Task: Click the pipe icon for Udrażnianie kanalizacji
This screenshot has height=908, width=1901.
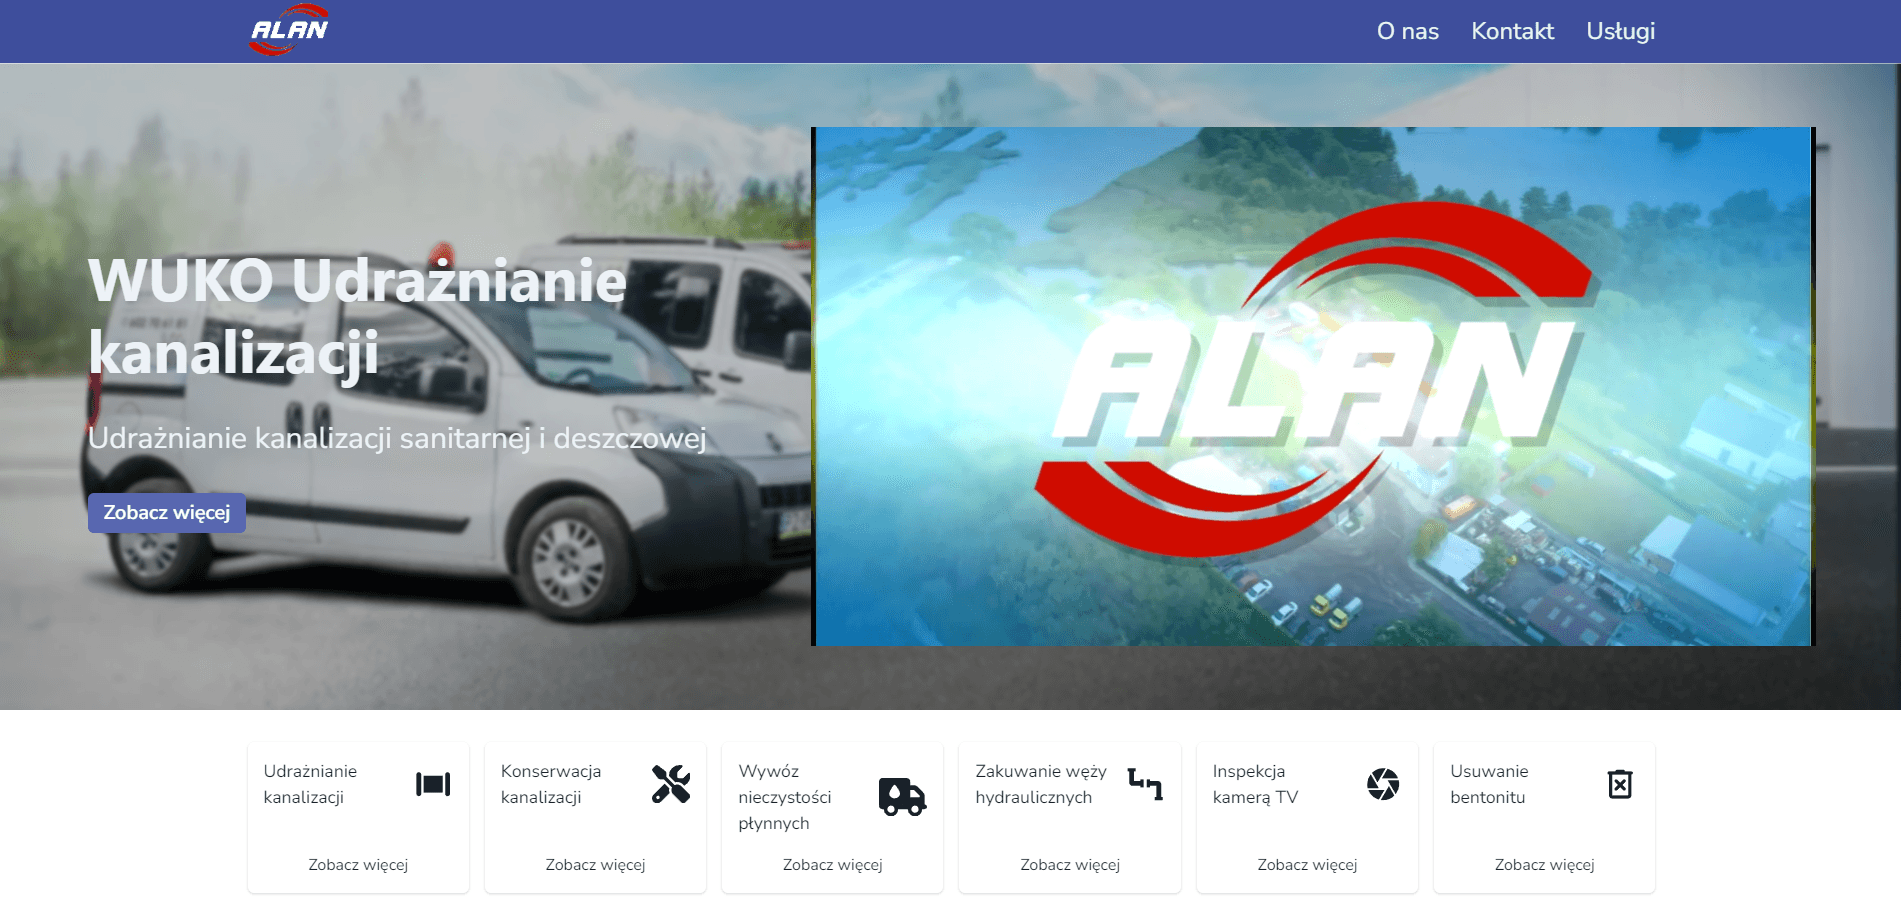Action: [x=433, y=784]
